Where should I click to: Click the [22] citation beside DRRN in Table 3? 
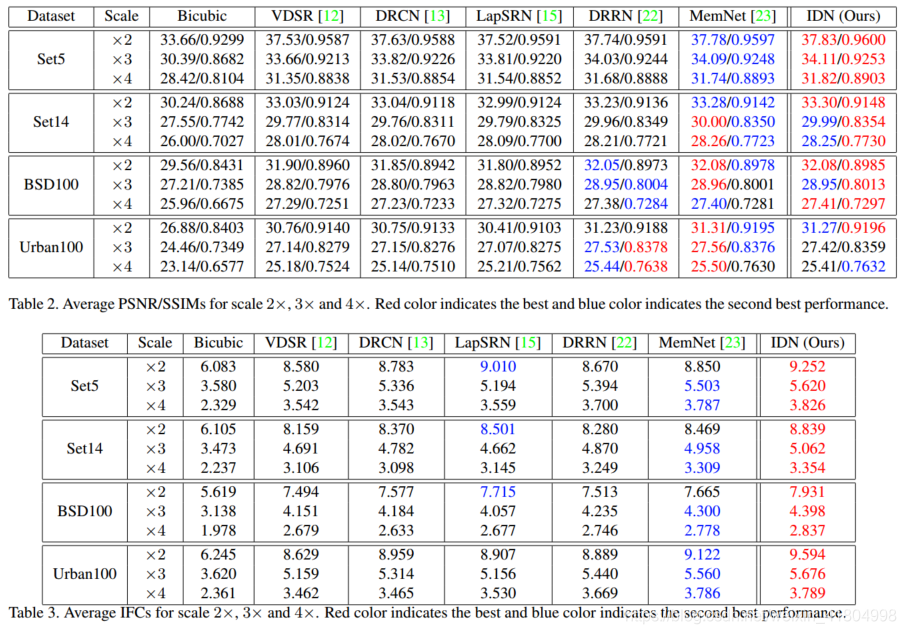(624, 343)
